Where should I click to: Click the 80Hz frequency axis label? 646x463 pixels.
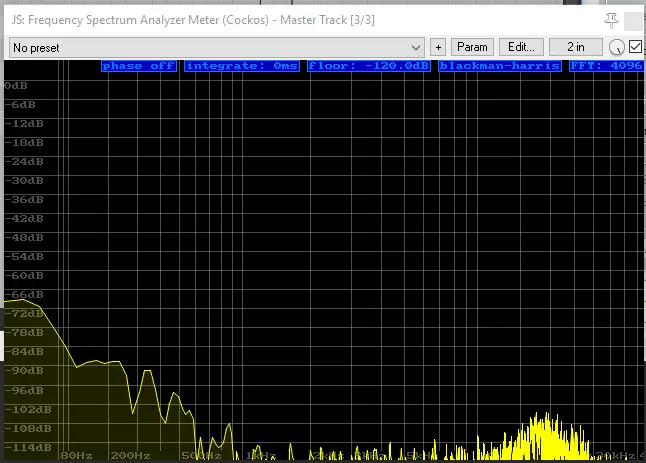click(x=75, y=456)
